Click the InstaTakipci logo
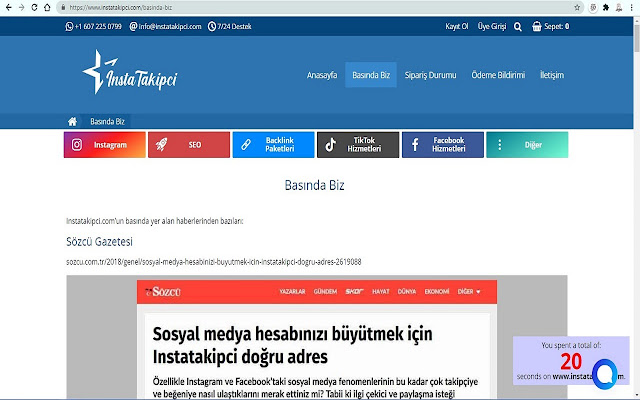640x400 pixels. [130, 73]
